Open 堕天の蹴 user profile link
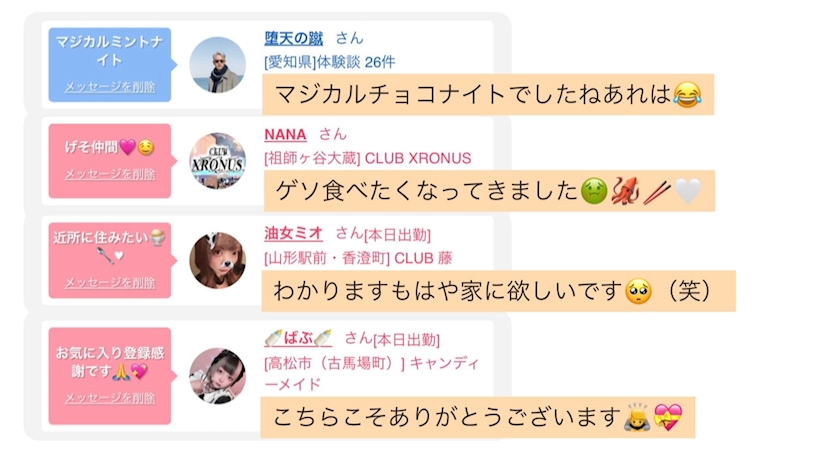This screenshot has width=840, height=459. 294,38
